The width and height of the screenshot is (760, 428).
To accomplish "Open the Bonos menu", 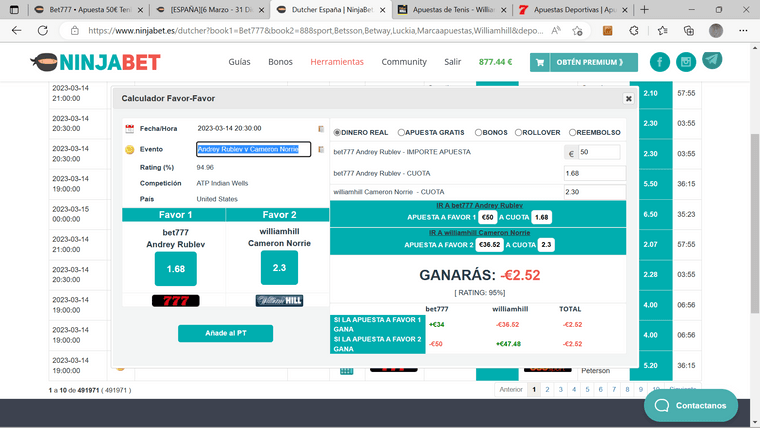I will coord(280,62).
